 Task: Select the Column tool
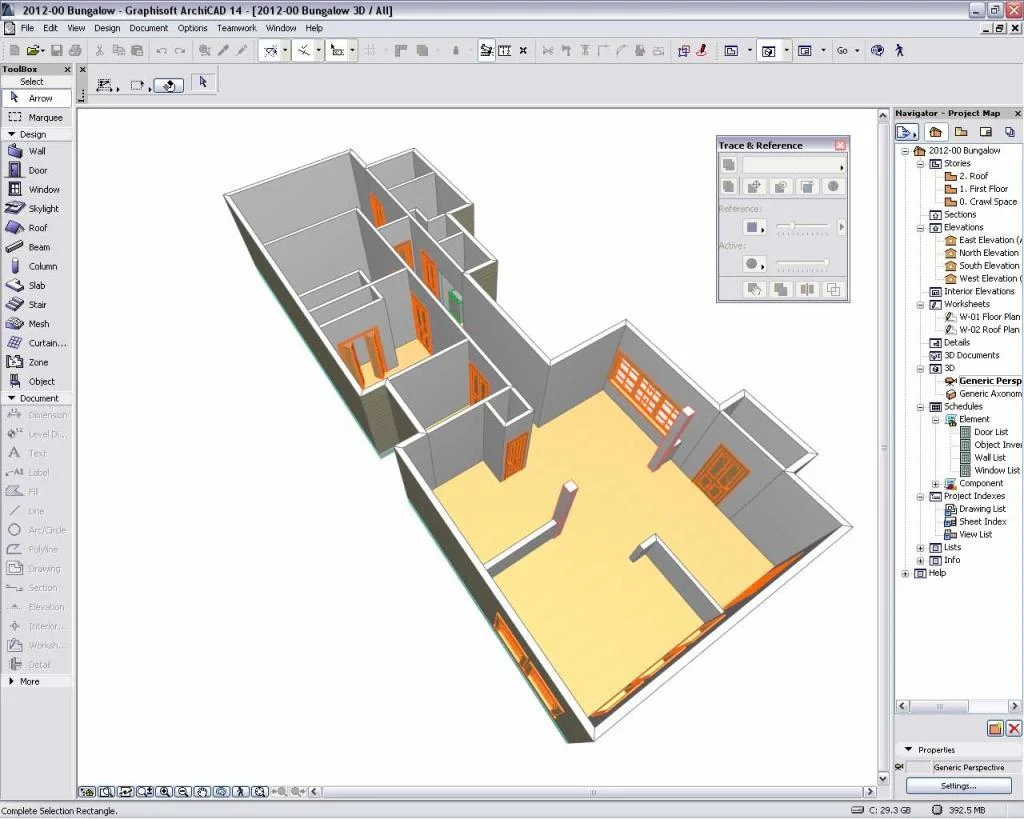(x=36, y=266)
